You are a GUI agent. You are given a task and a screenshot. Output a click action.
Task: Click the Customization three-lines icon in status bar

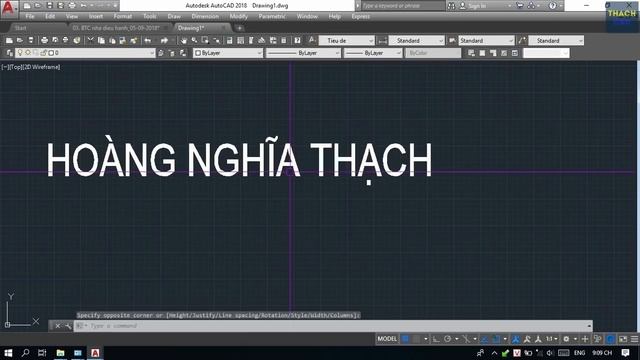[x=634, y=339]
